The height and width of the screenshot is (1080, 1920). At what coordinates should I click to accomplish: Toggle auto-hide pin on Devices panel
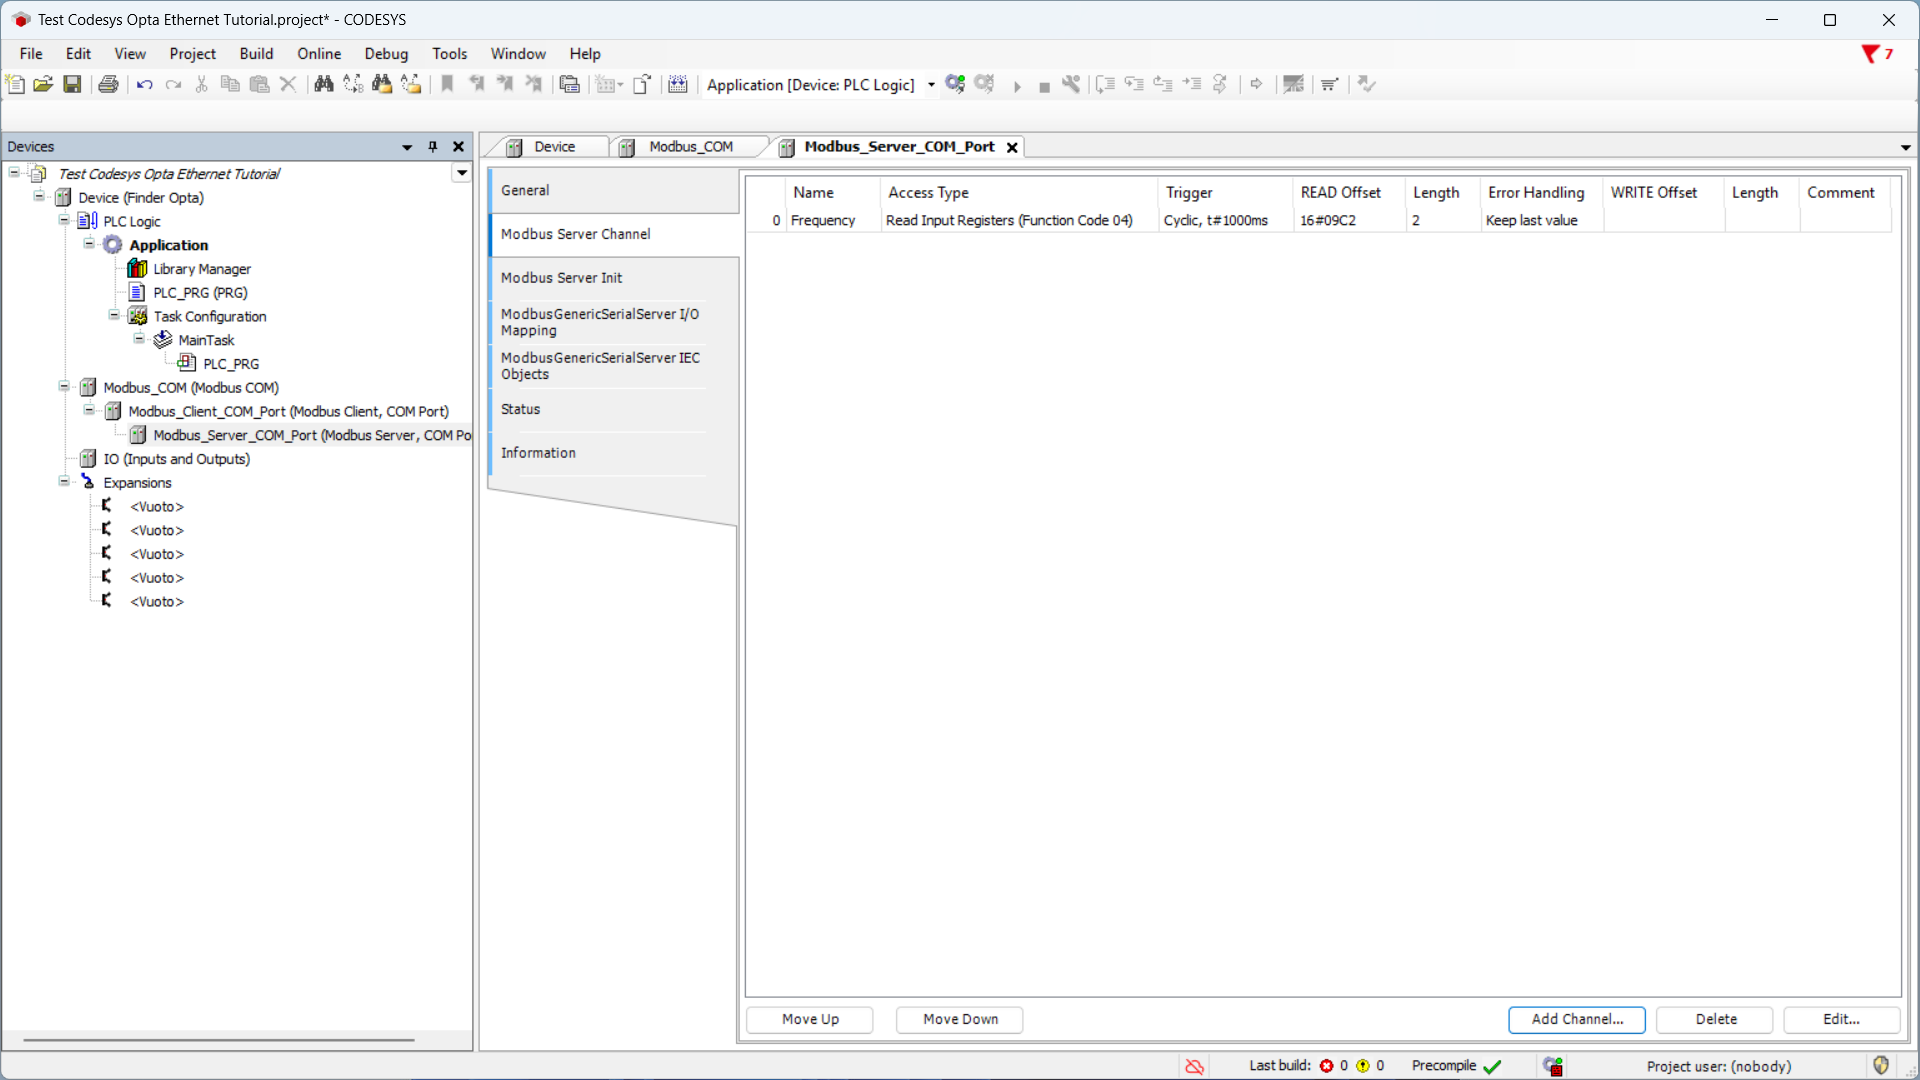click(433, 147)
